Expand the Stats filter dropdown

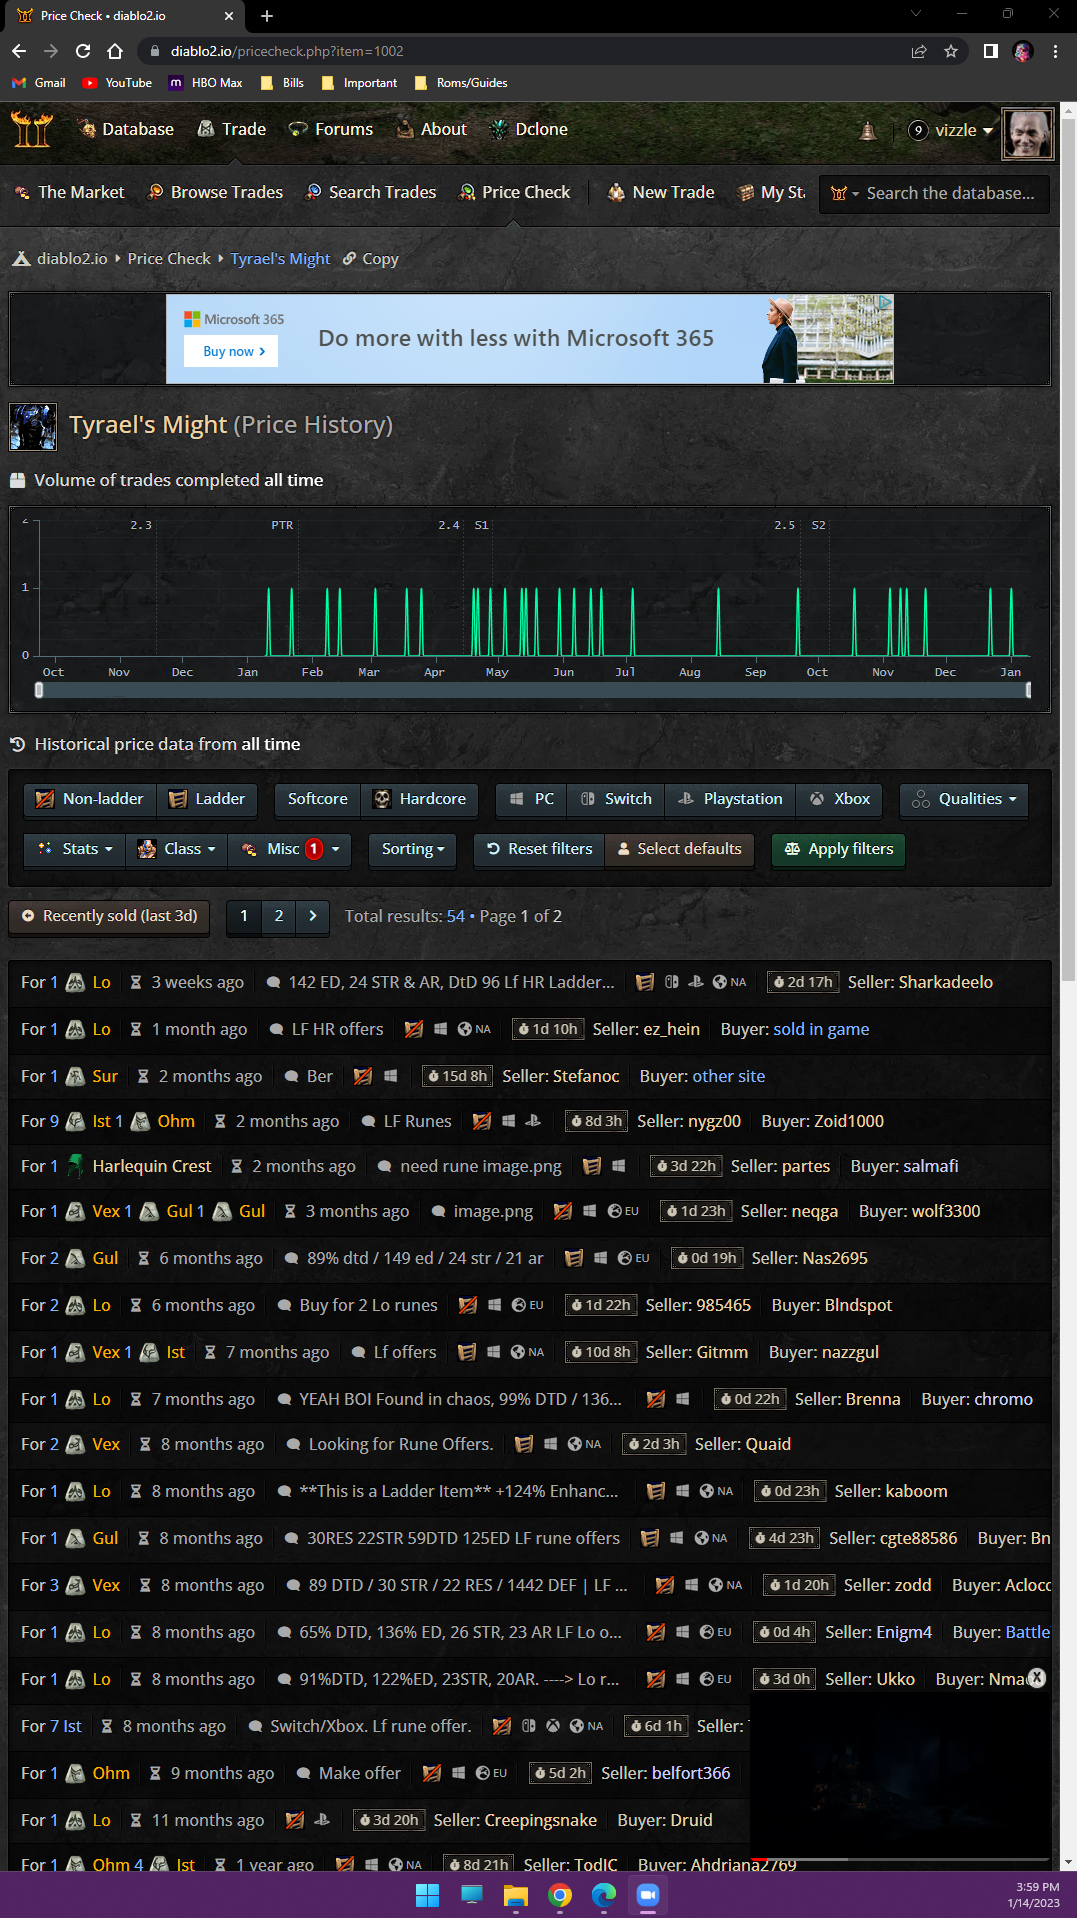click(74, 849)
